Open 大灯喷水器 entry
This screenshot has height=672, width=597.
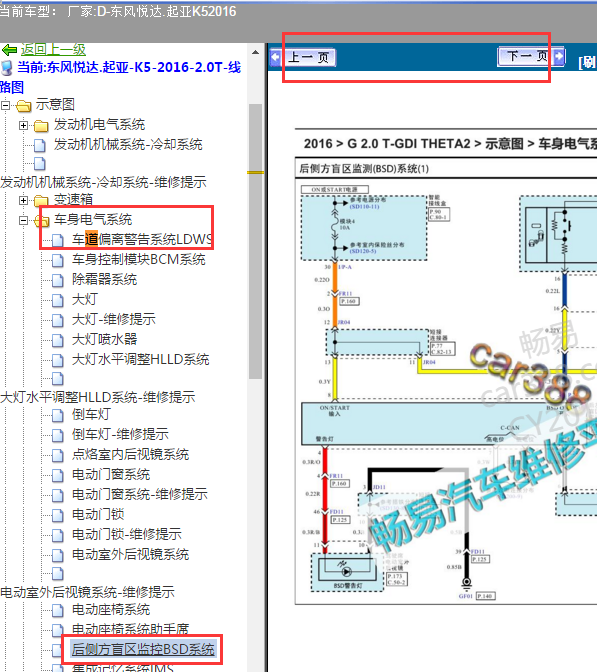[x=105, y=339]
